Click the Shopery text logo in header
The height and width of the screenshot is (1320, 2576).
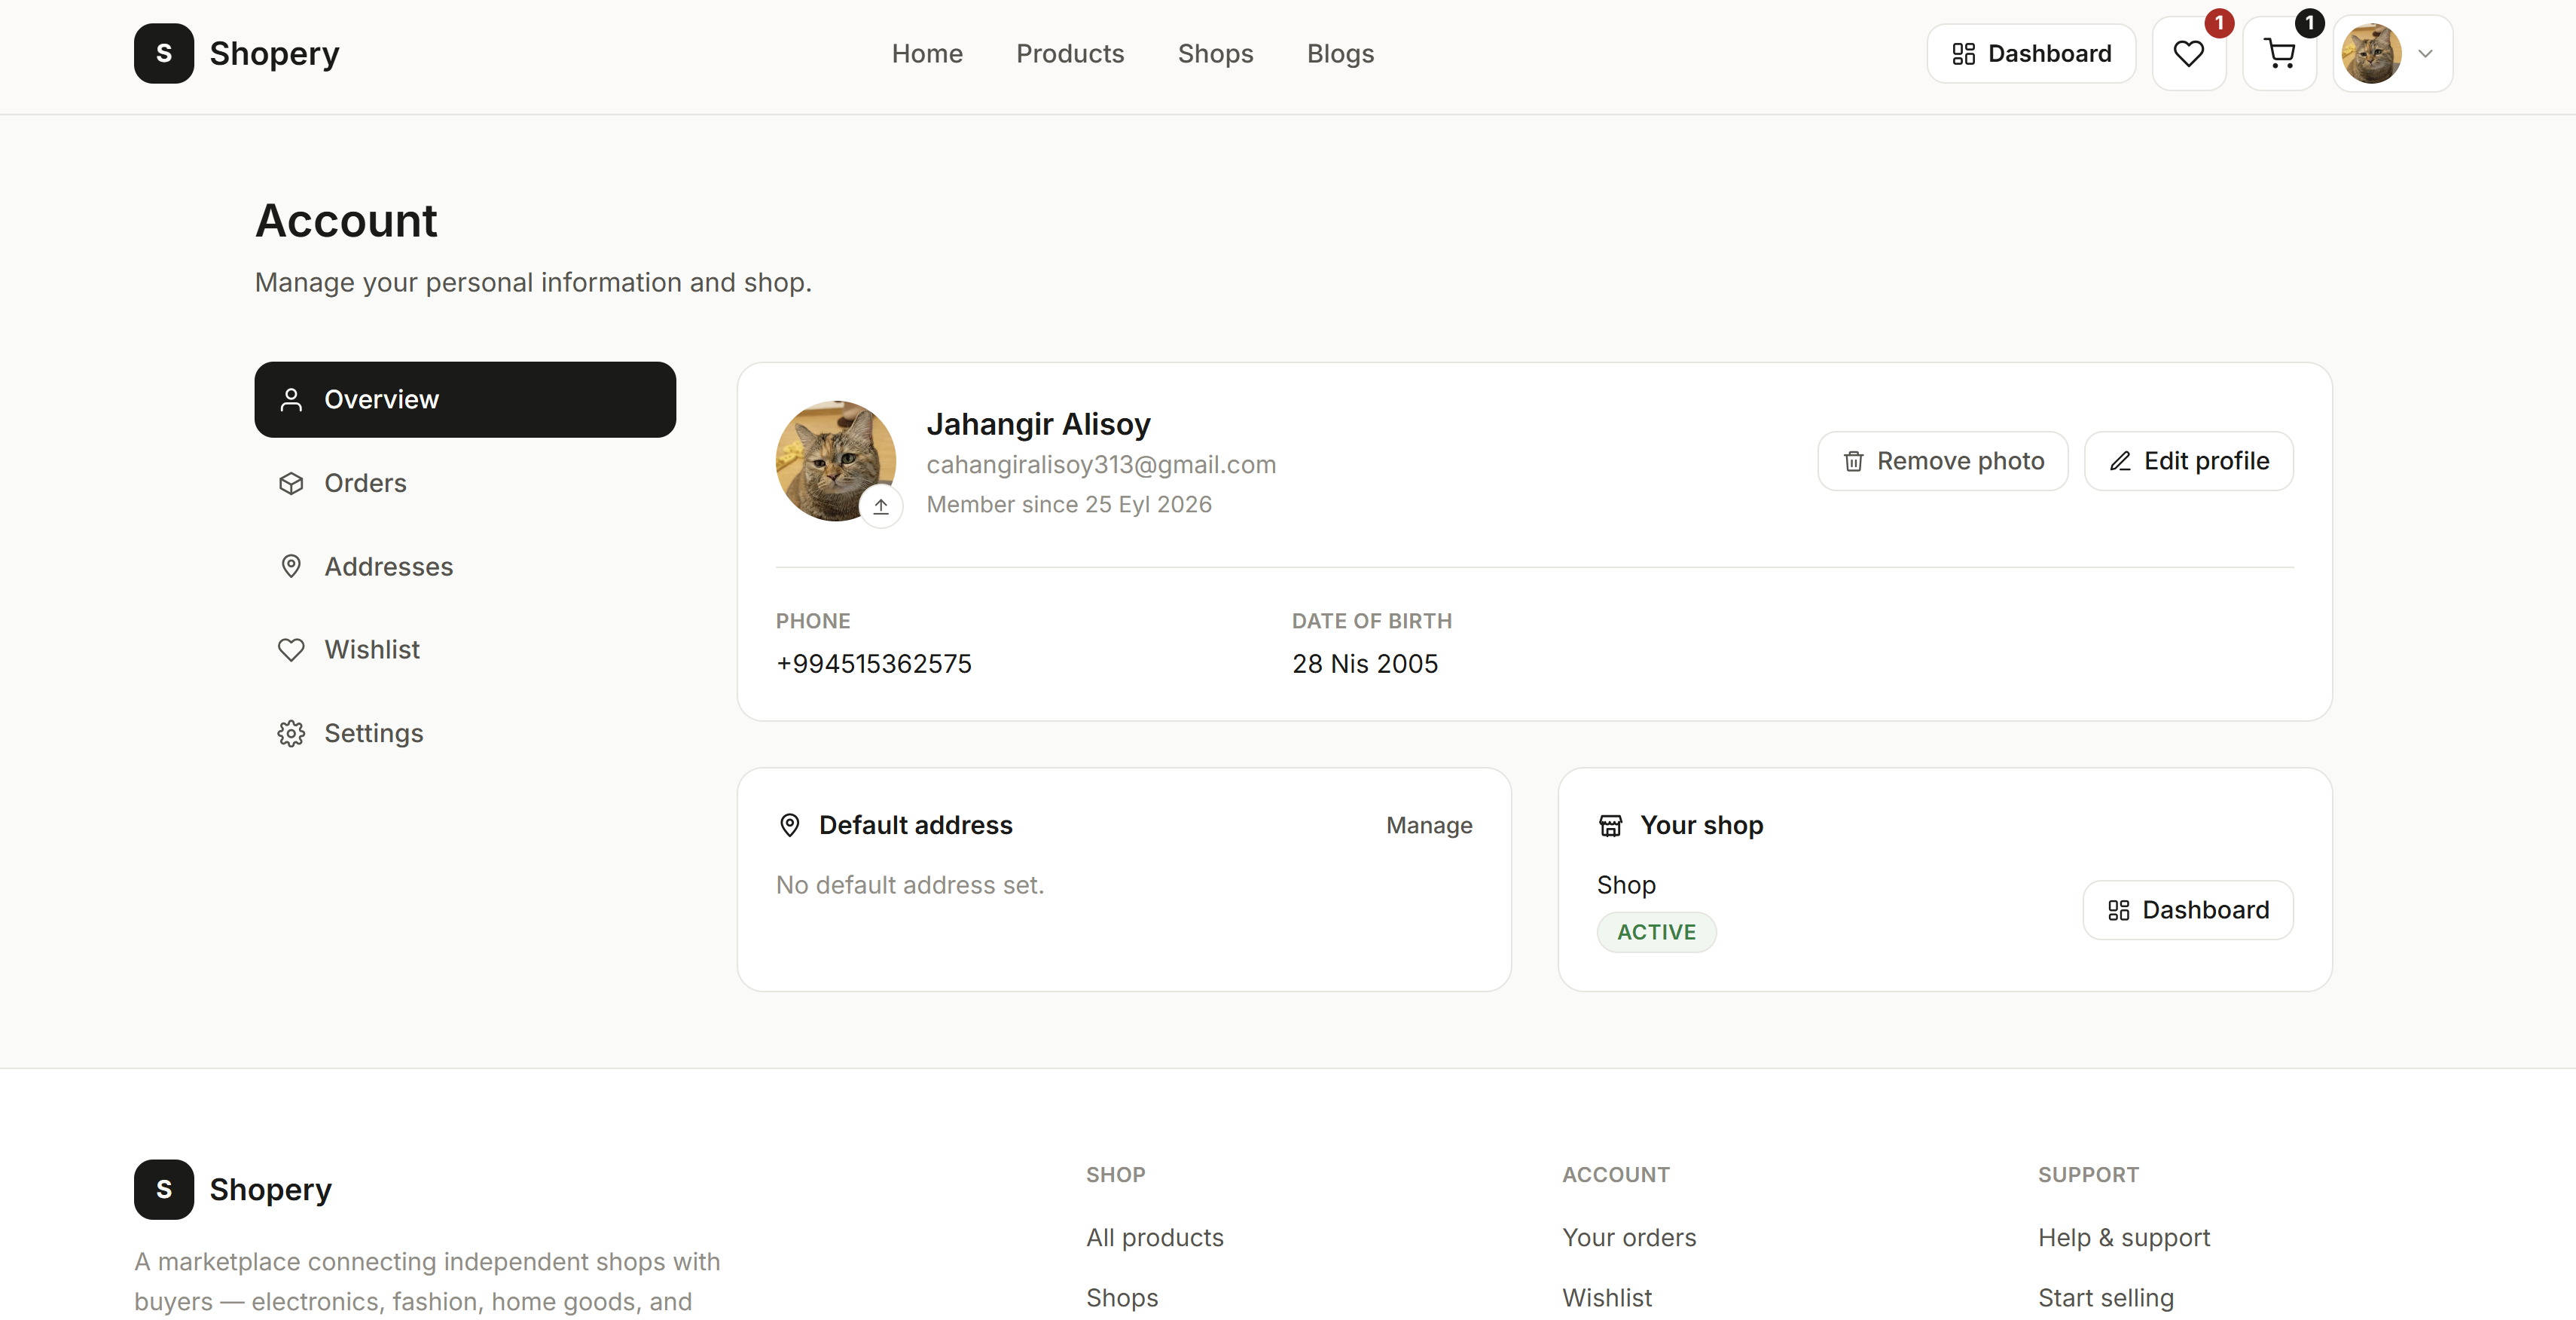[274, 54]
